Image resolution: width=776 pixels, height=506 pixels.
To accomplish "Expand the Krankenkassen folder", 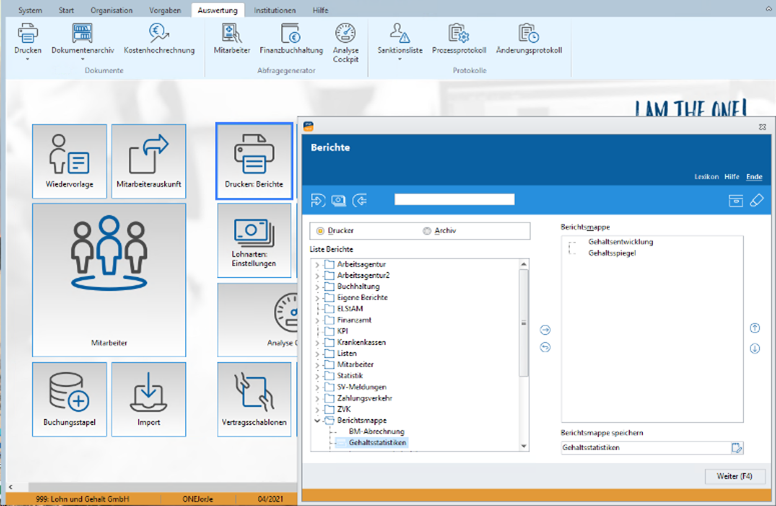I will click(317, 343).
